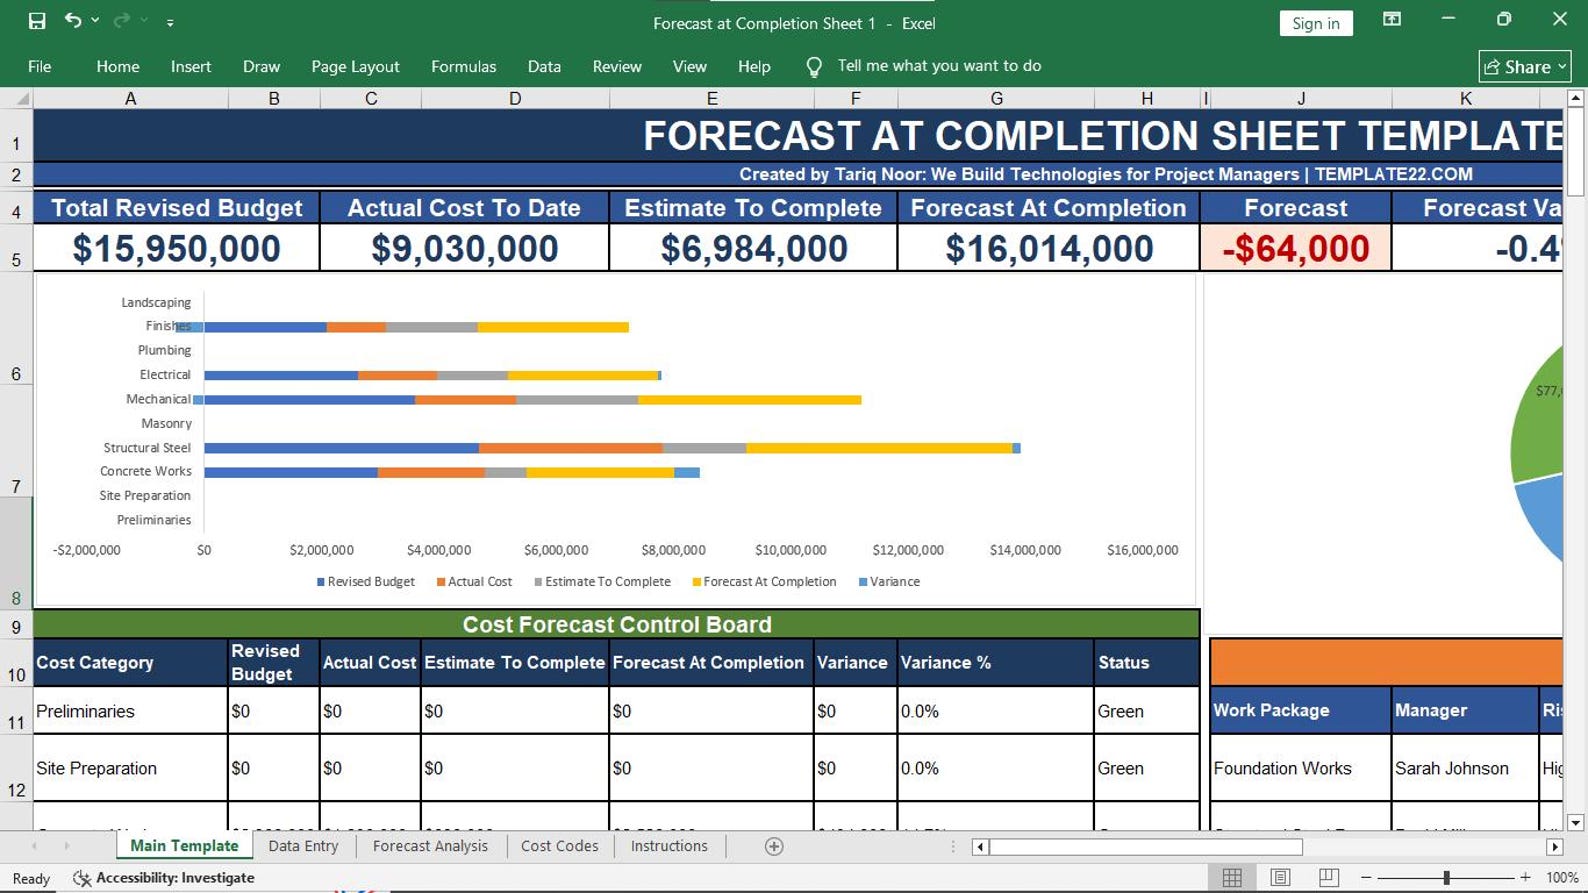Switch to Normal view icon
This screenshot has width=1588, height=893.
(1232, 878)
